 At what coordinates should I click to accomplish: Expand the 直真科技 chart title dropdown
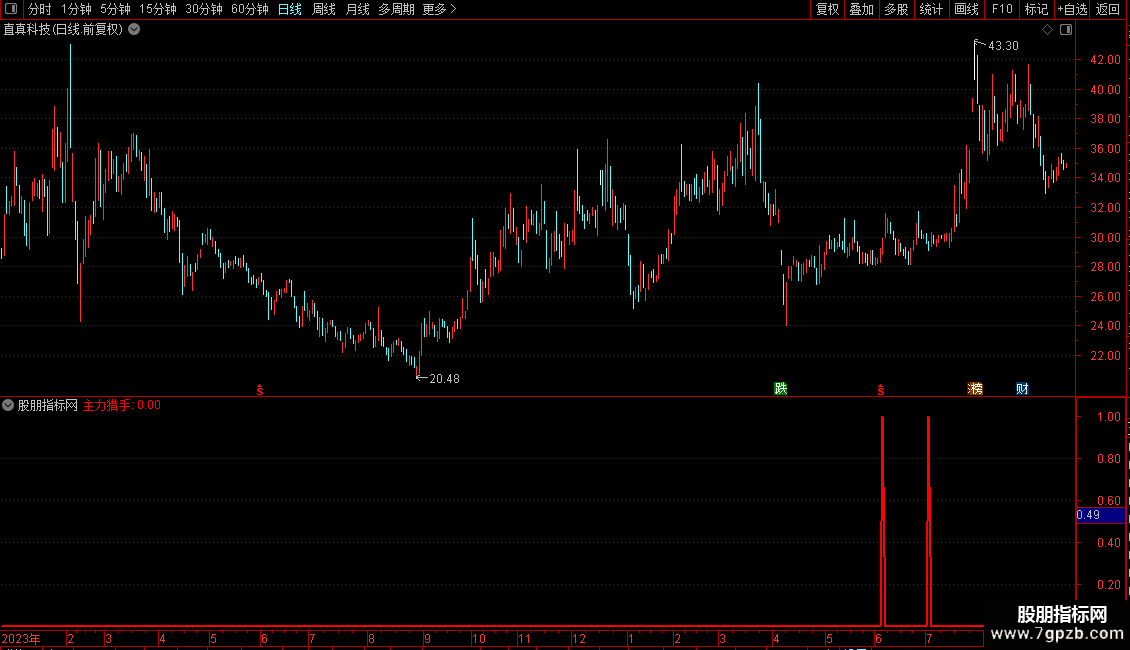pos(134,30)
